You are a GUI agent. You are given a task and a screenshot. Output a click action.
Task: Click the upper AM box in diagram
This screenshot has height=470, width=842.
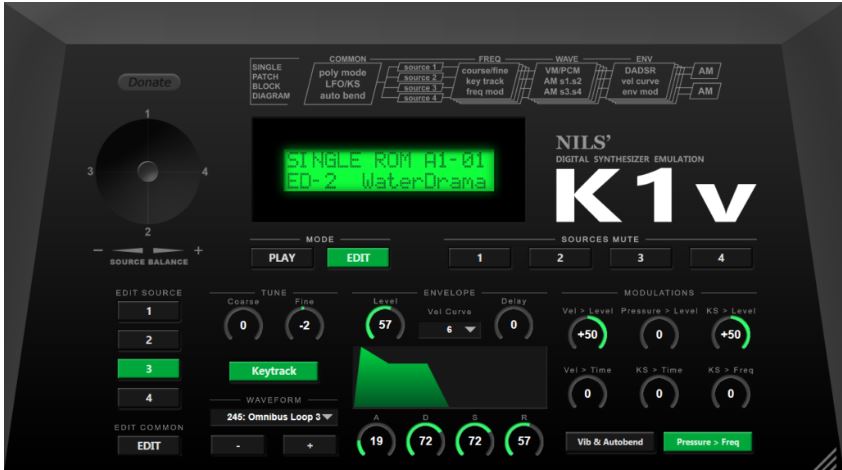[706, 71]
